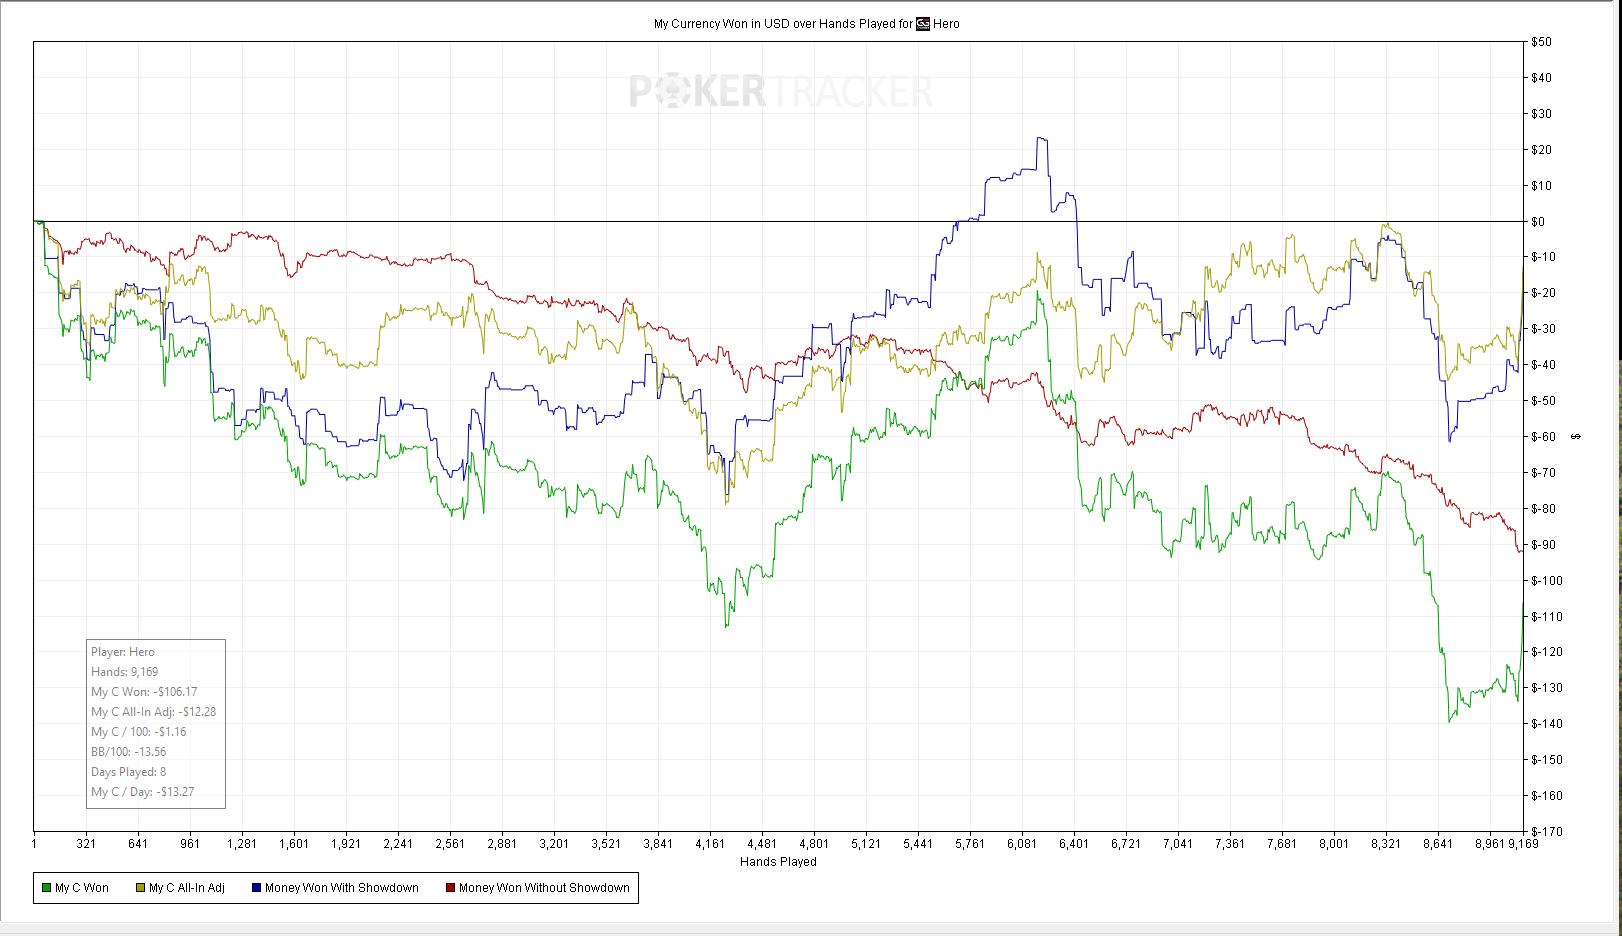Select the "2,561" x-axis tick label
Viewport: 1622px width, 936px height.
coord(450,844)
